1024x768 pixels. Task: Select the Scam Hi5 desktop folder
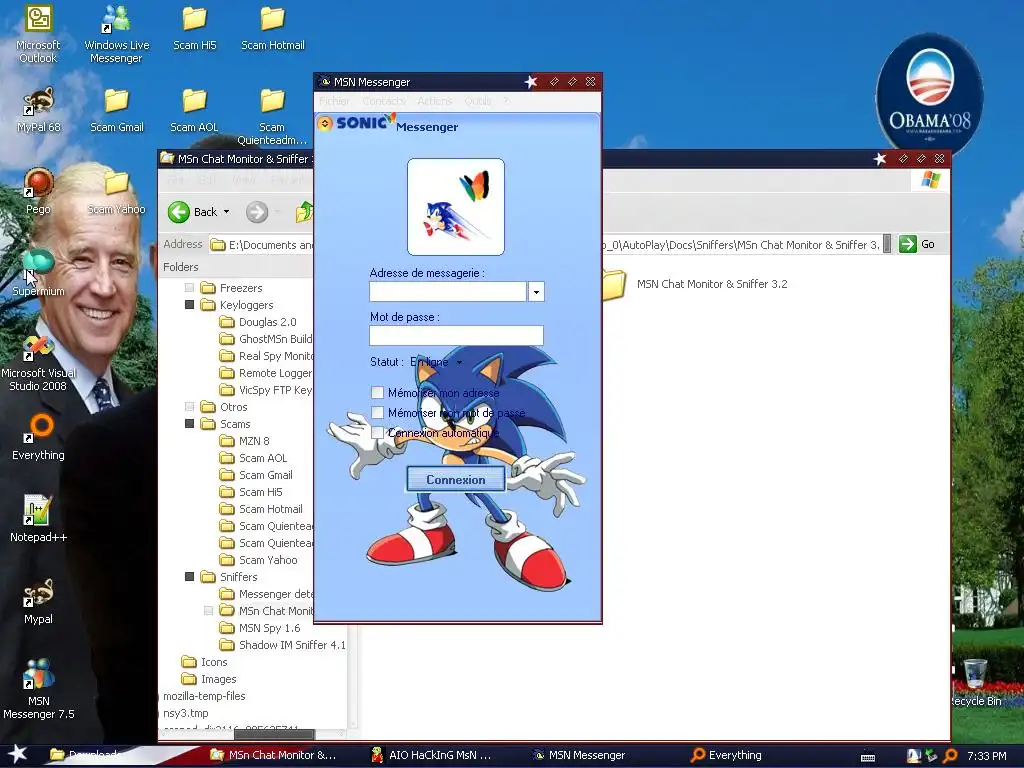tap(195, 29)
